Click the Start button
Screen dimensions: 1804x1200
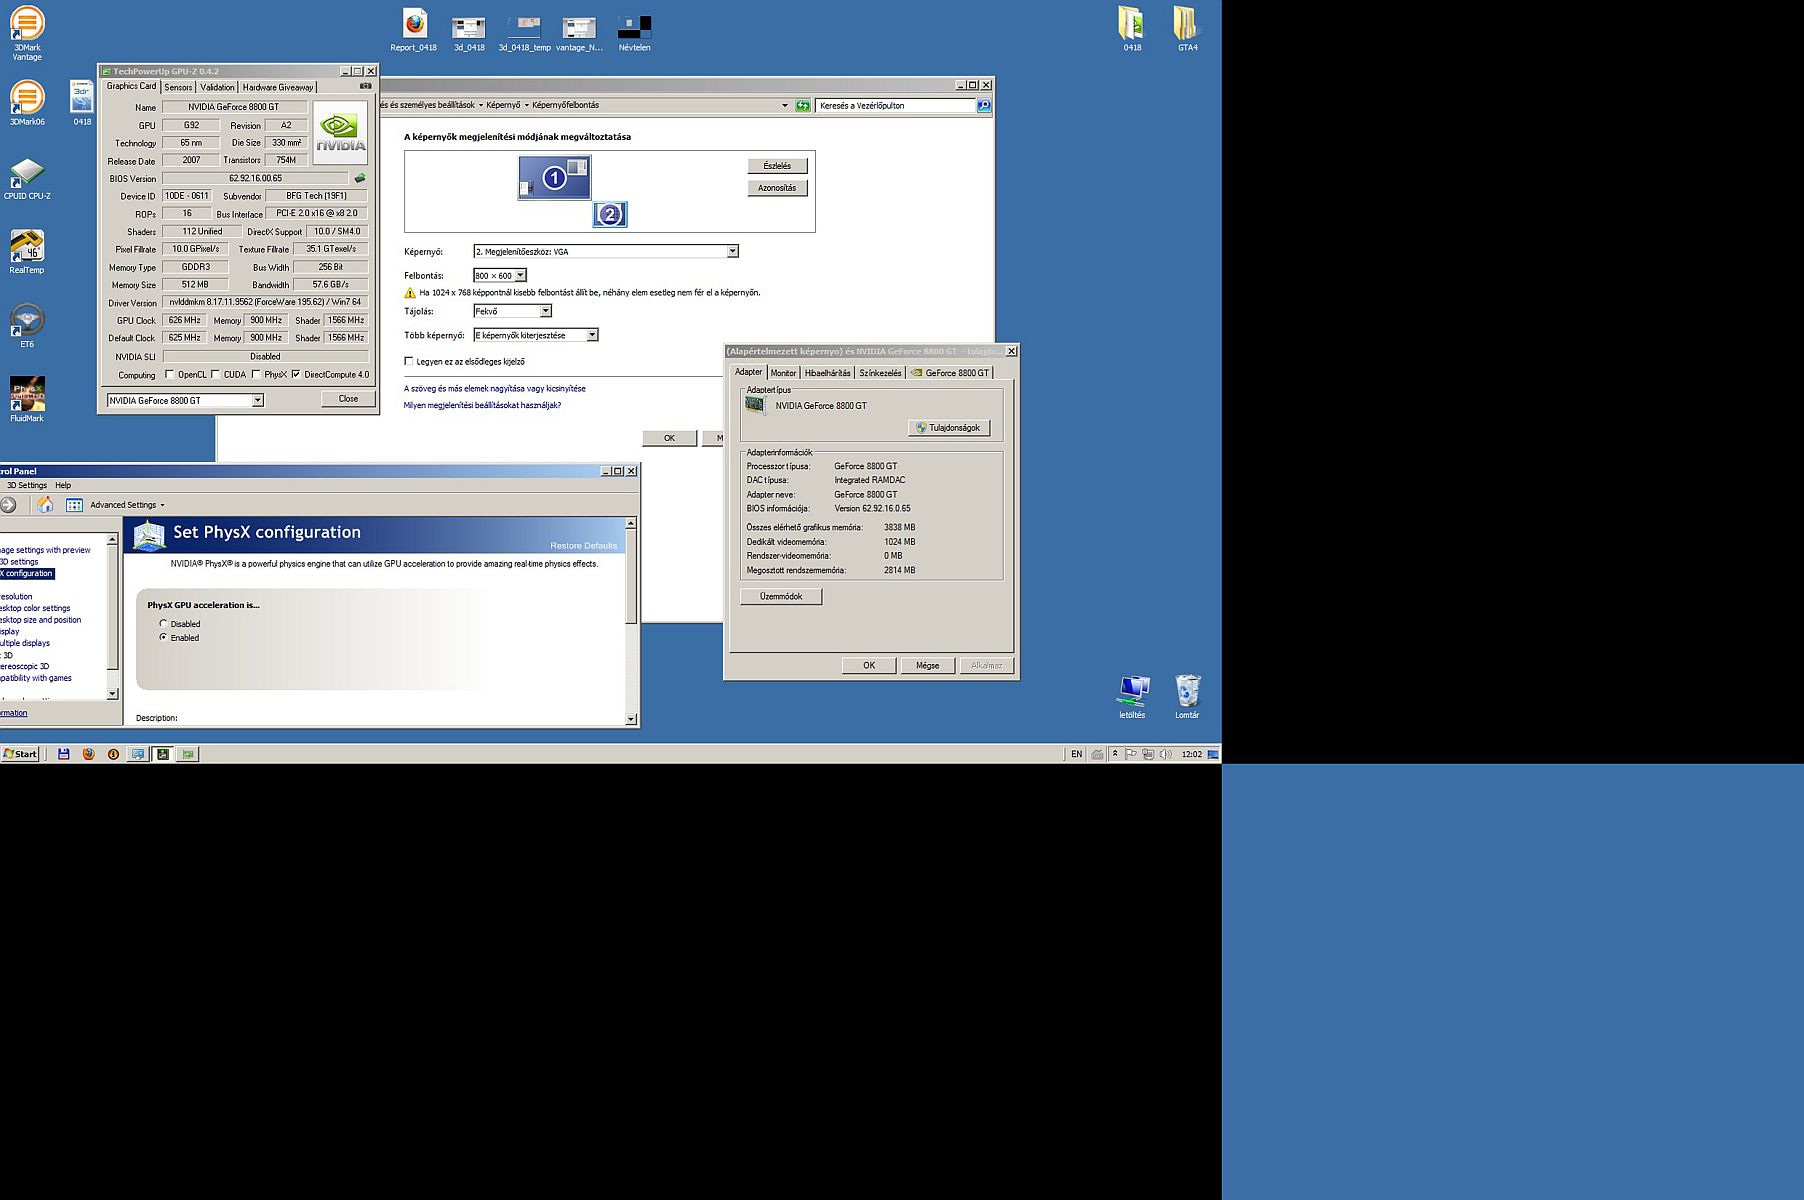(x=20, y=754)
